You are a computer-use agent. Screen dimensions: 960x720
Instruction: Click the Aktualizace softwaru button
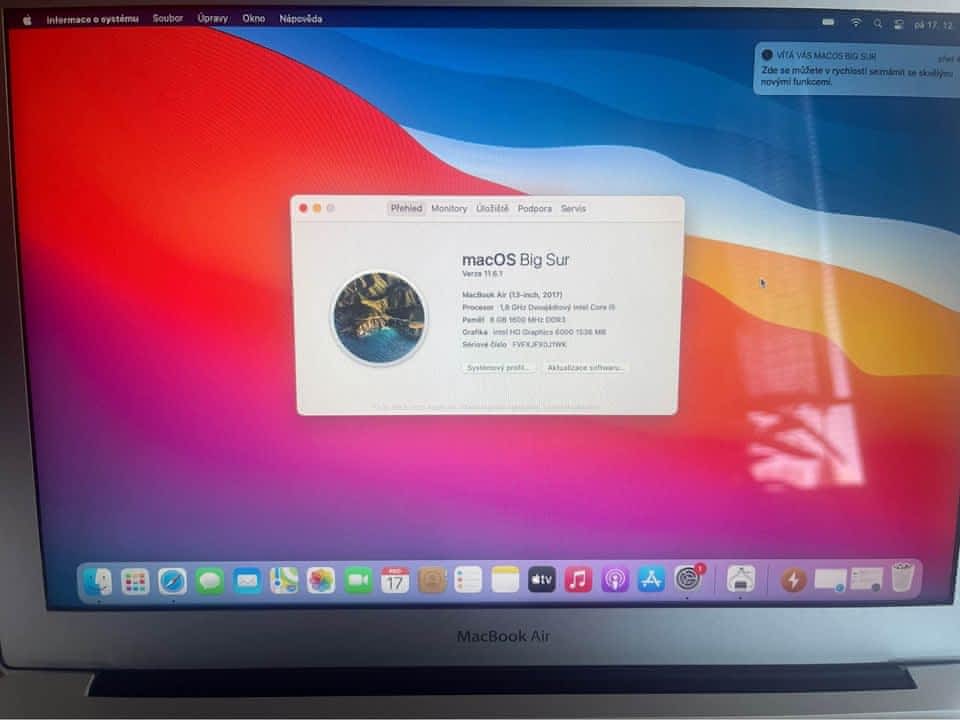(x=585, y=368)
